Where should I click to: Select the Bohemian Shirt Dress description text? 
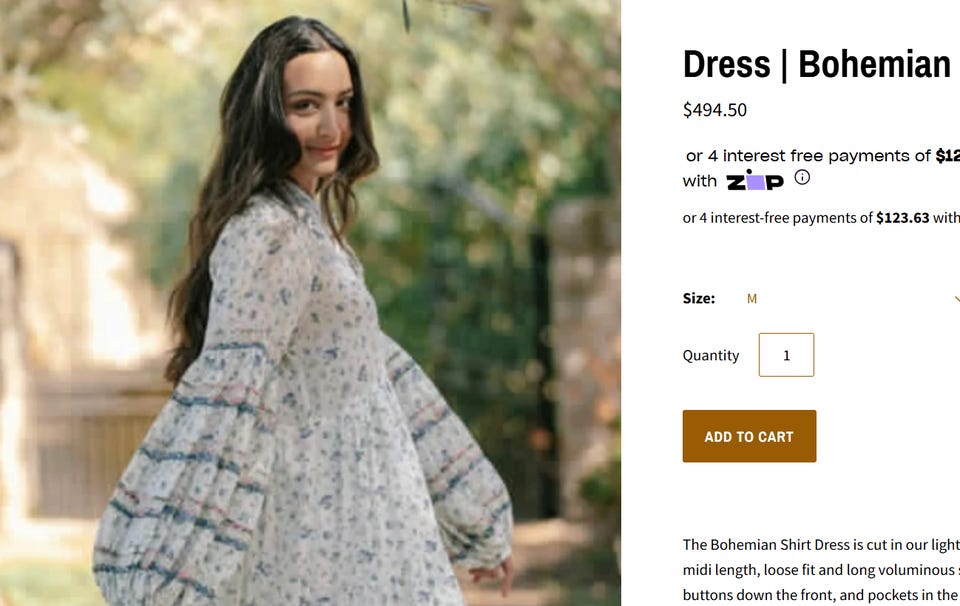[820, 545]
